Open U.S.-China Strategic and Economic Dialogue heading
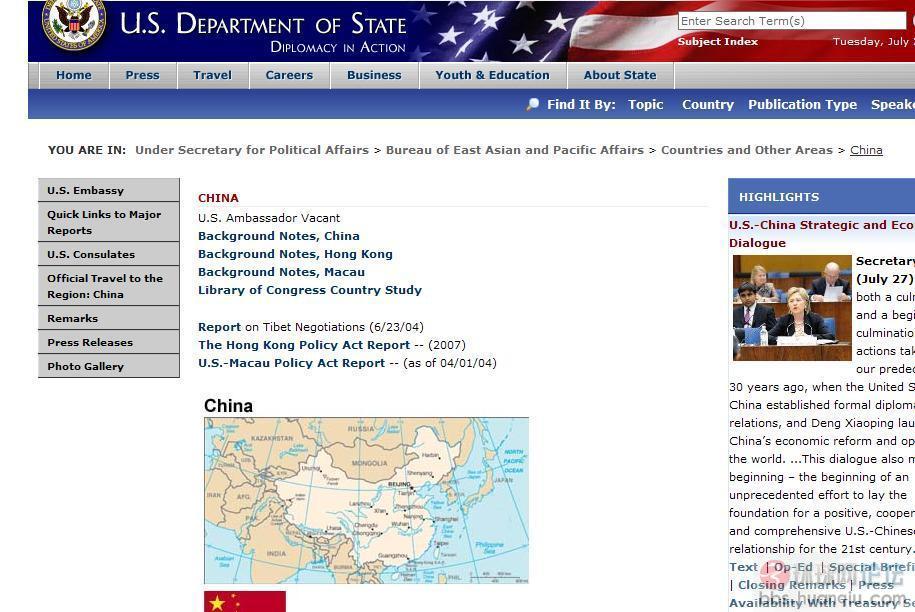915x612 pixels. (822, 233)
